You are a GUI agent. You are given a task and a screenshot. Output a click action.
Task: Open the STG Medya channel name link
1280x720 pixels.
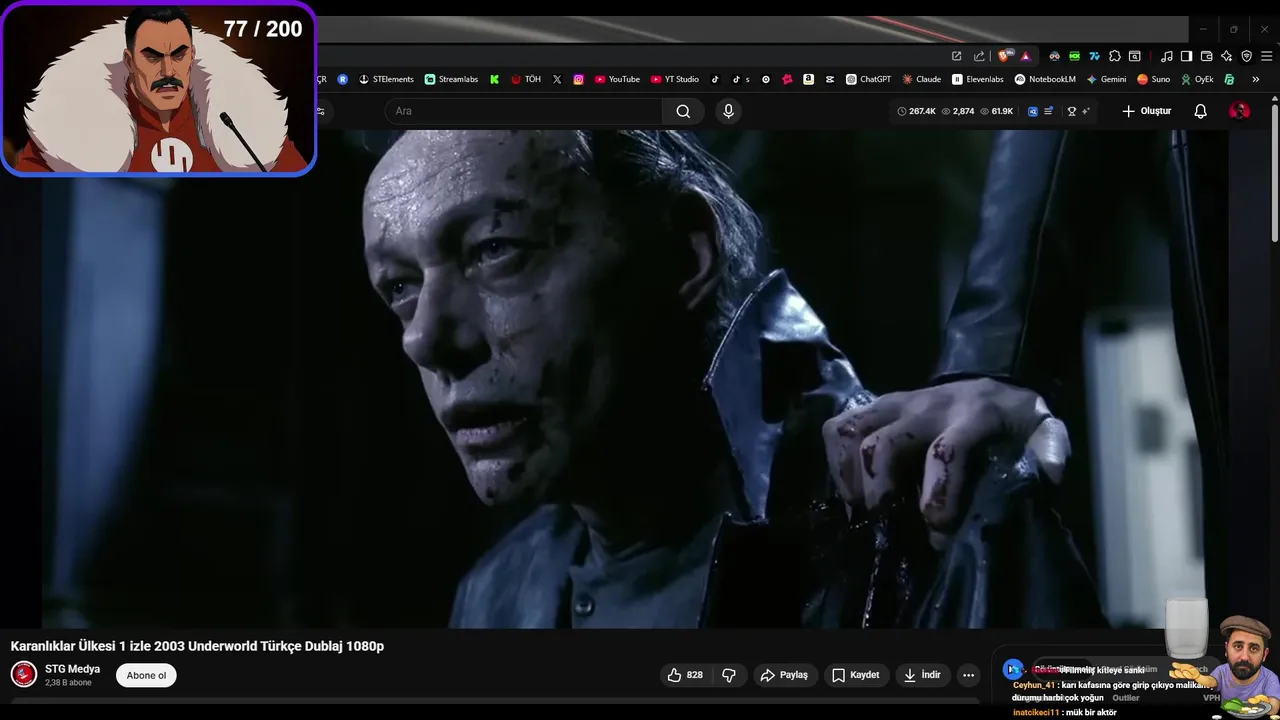72,669
